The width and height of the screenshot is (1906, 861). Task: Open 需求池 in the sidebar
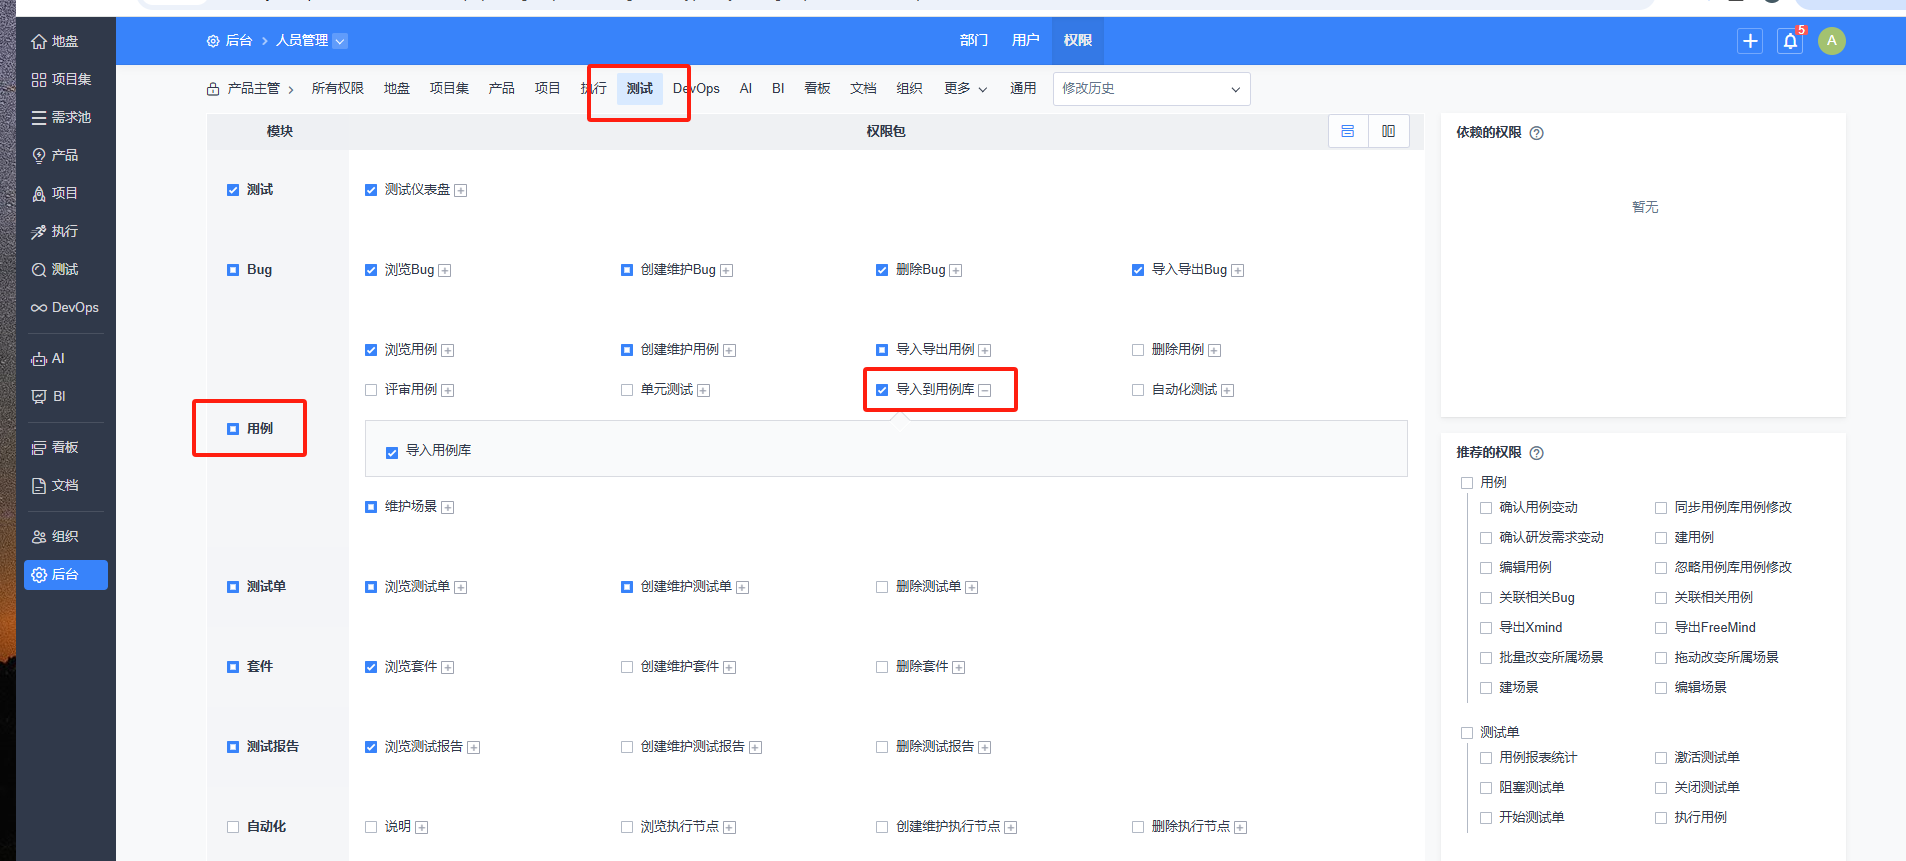[62, 118]
